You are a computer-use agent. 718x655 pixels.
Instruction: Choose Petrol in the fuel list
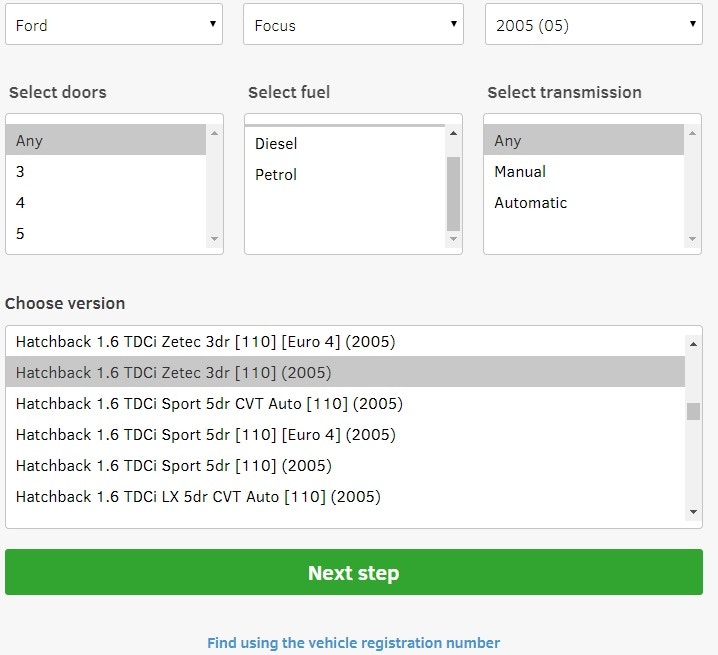(x=345, y=175)
